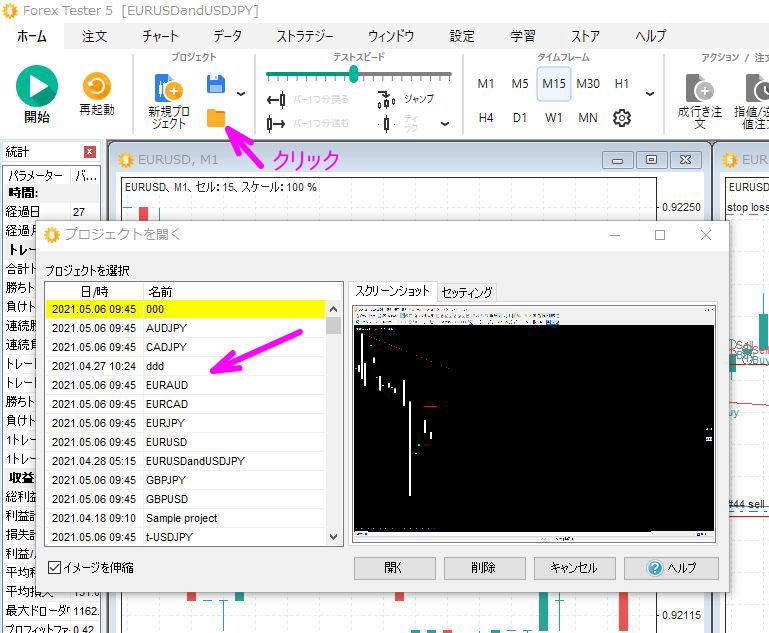Save the project with the floppy disk icon
The width and height of the screenshot is (769, 633).
[216, 84]
